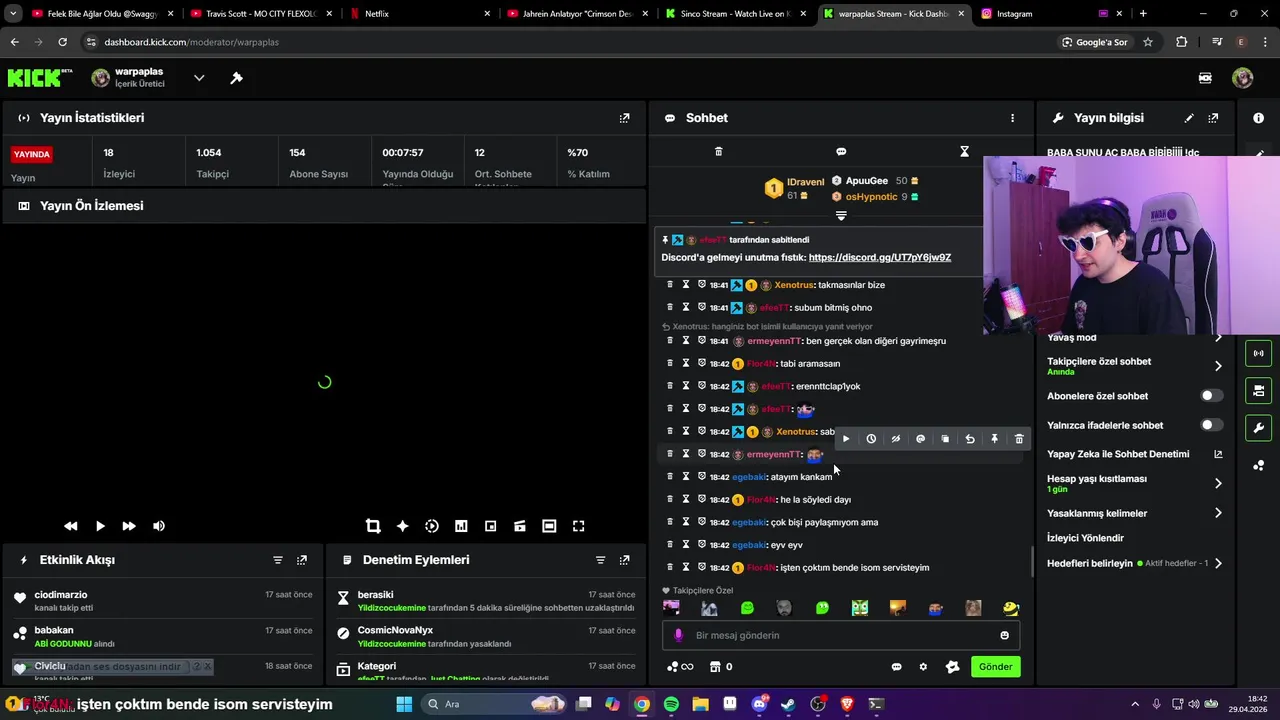The image size is (1280, 720).
Task: Enter fullscreen on the stream preview
Action: (578, 526)
